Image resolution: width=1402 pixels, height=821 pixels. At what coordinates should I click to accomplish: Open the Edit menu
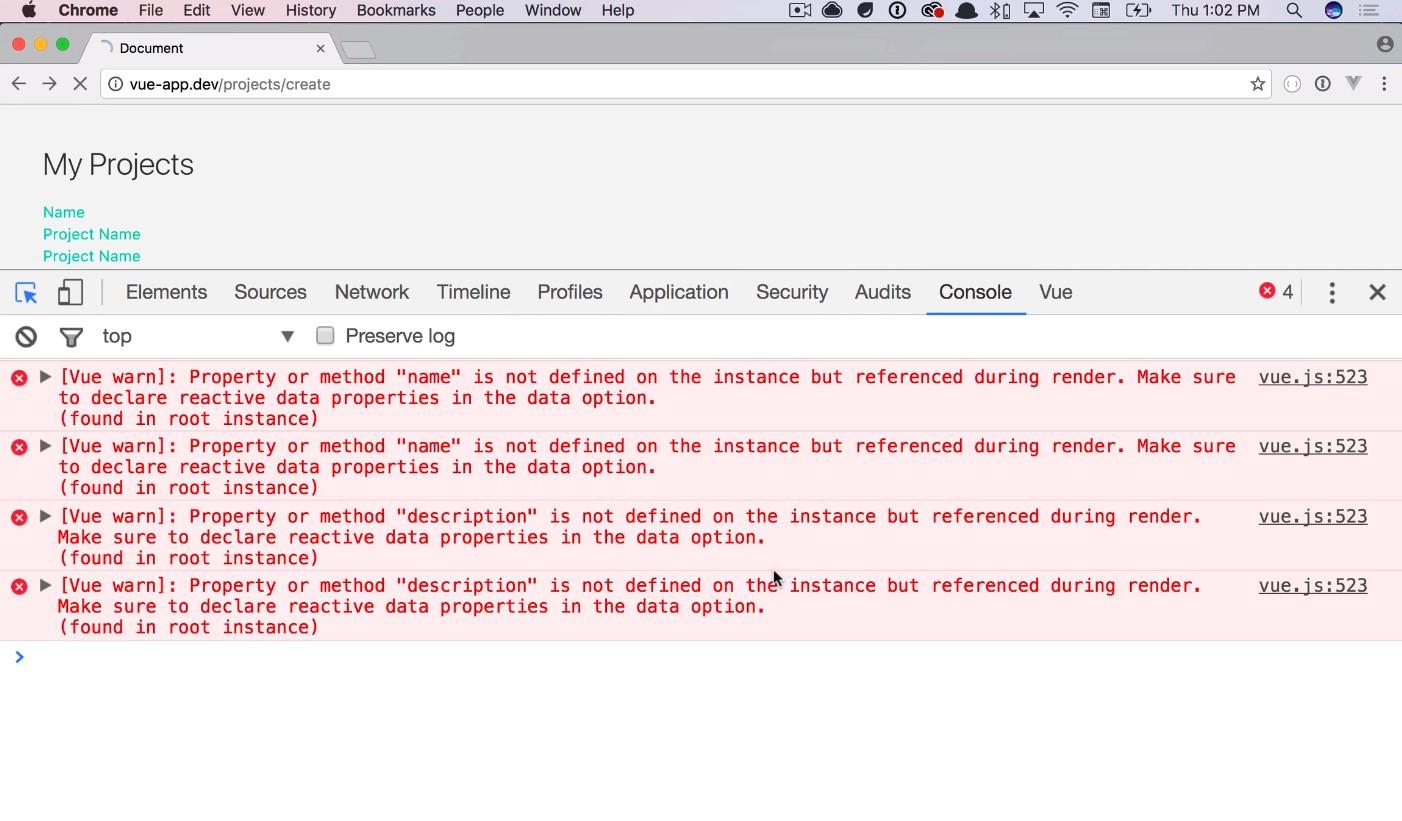(x=197, y=10)
